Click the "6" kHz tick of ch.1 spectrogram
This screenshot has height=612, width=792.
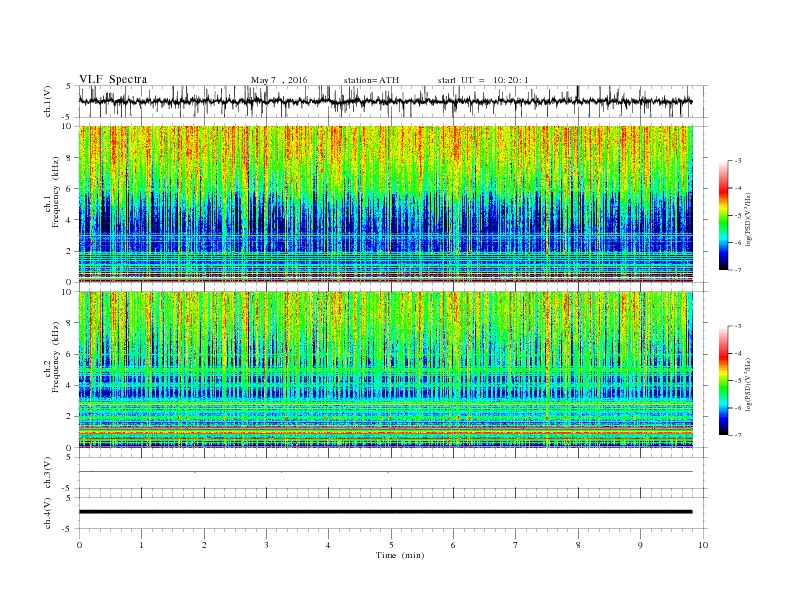coord(70,189)
